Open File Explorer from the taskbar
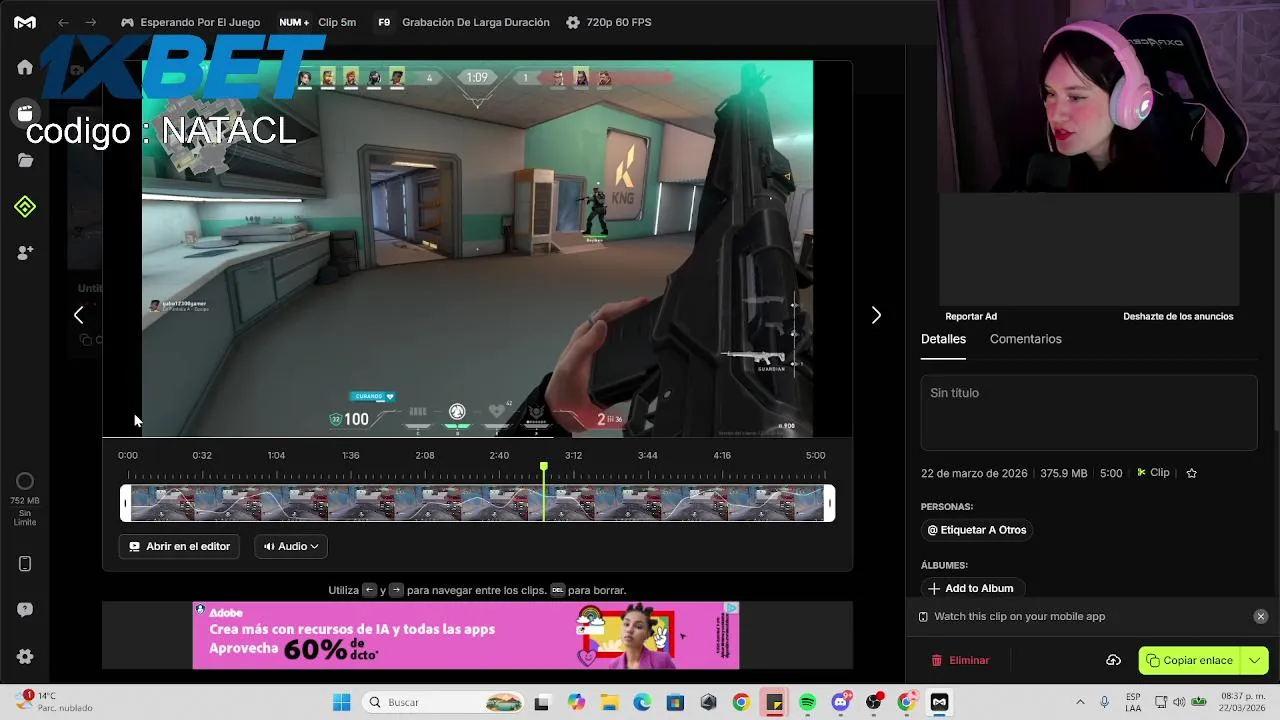 point(608,702)
